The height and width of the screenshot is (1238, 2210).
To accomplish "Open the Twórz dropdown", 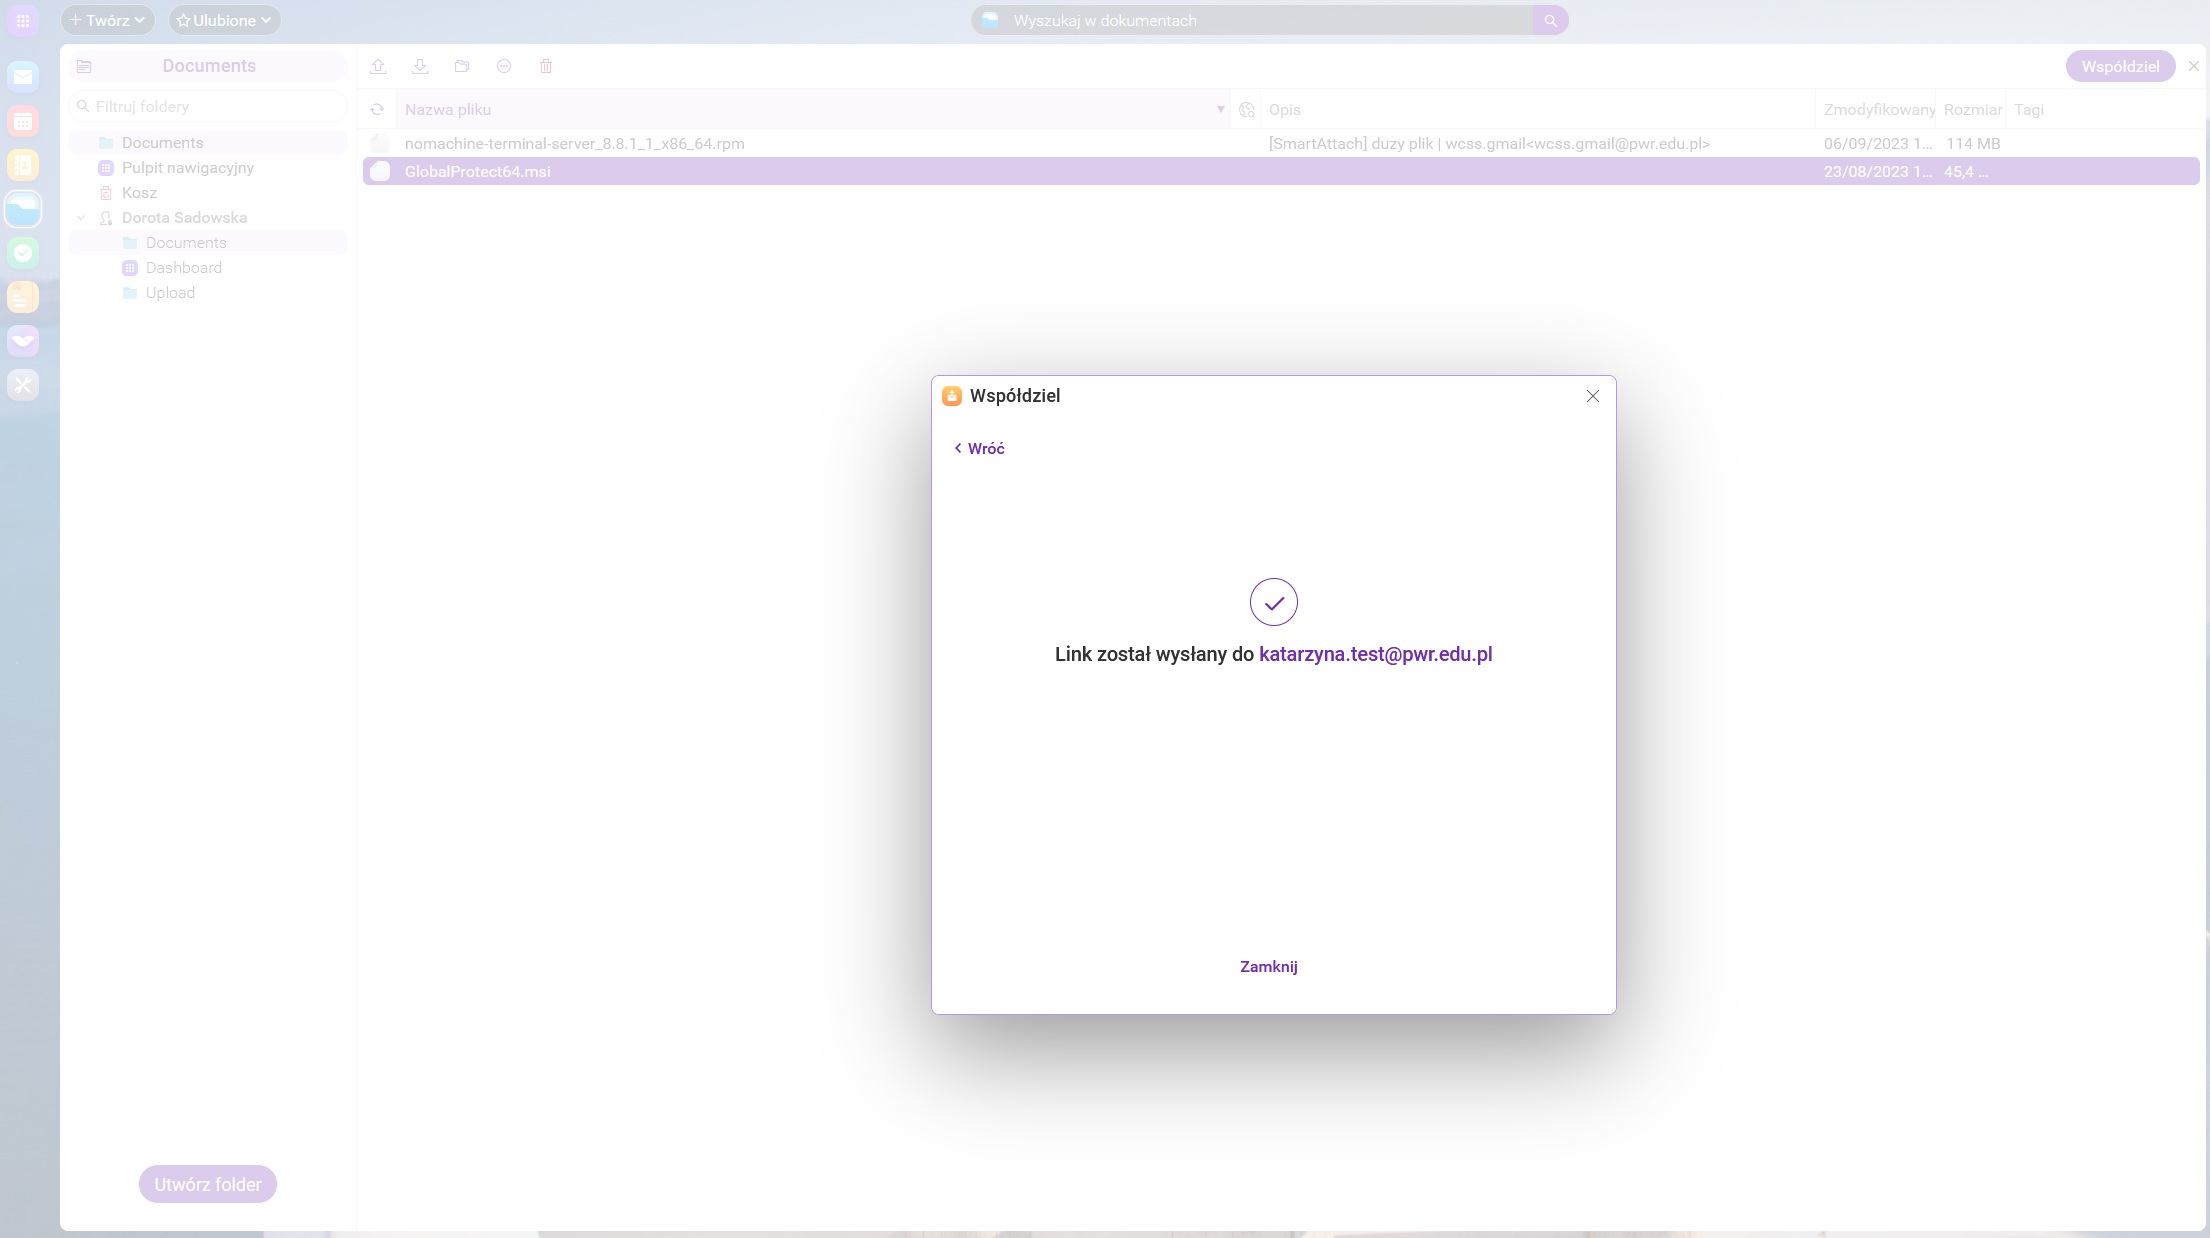I will click(107, 20).
